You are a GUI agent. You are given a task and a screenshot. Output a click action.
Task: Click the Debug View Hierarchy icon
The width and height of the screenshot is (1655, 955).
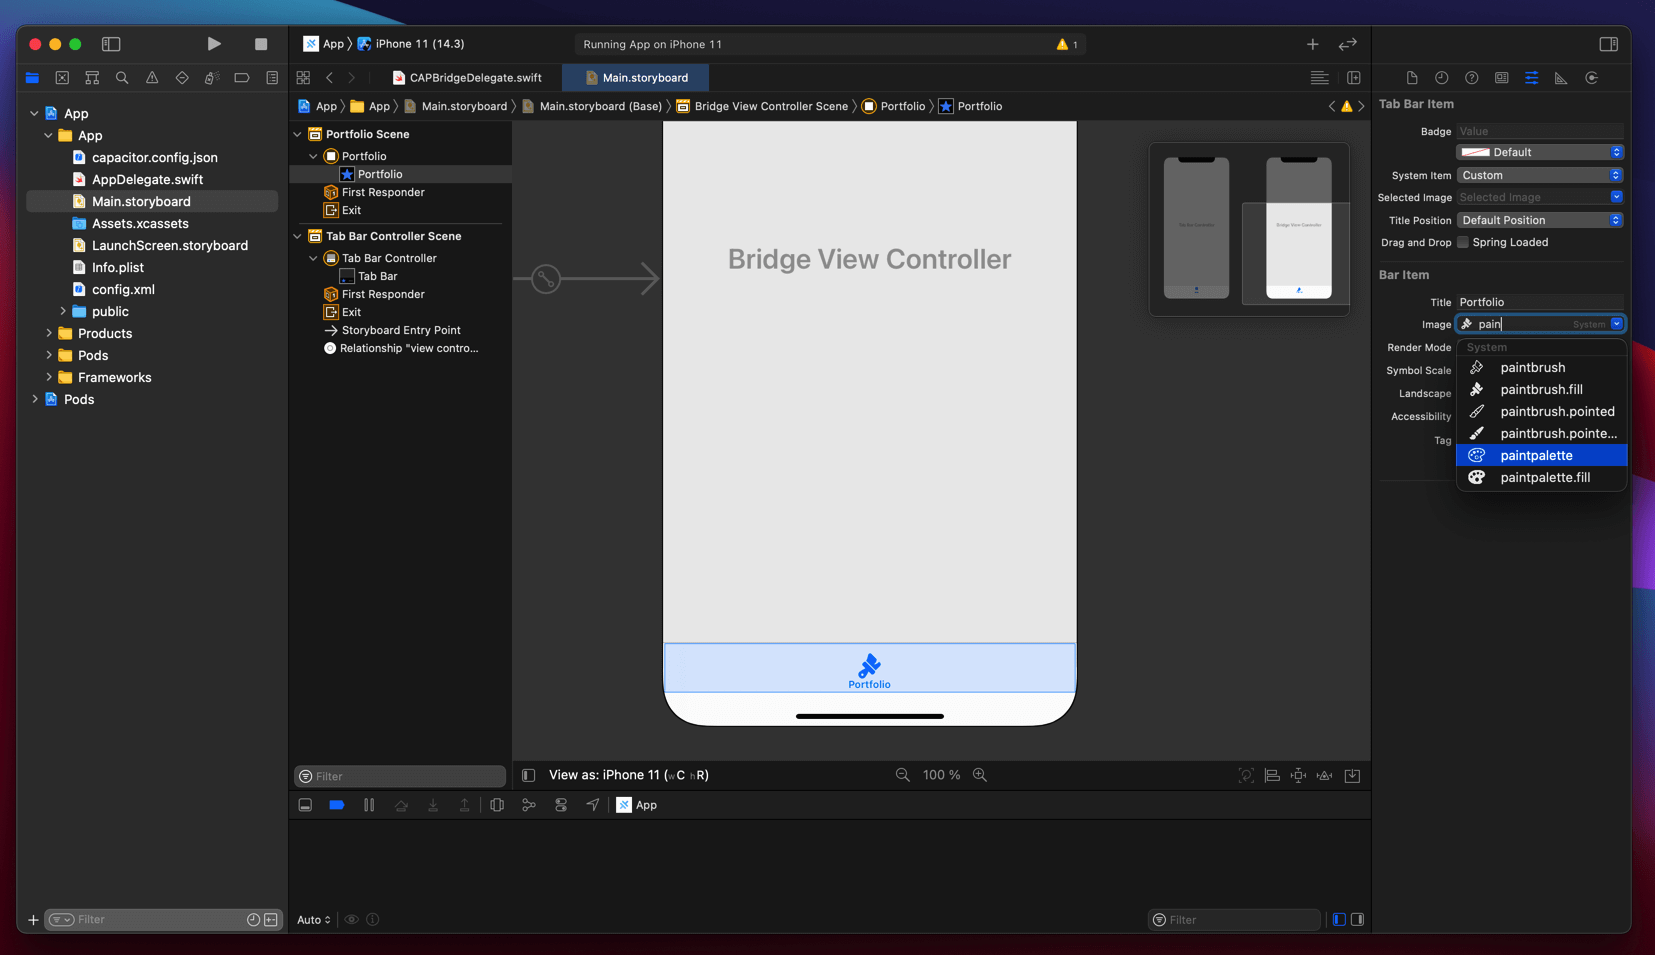click(x=497, y=805)
